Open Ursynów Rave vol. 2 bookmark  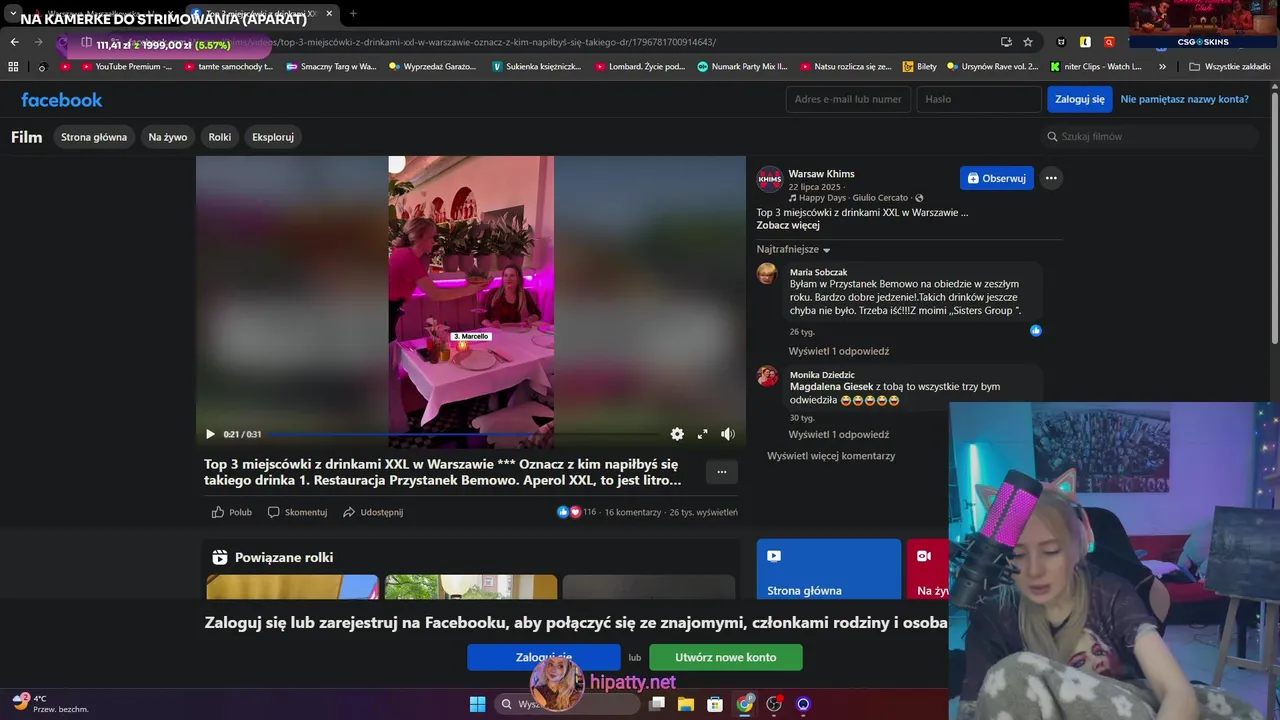[x=992, y=67]
